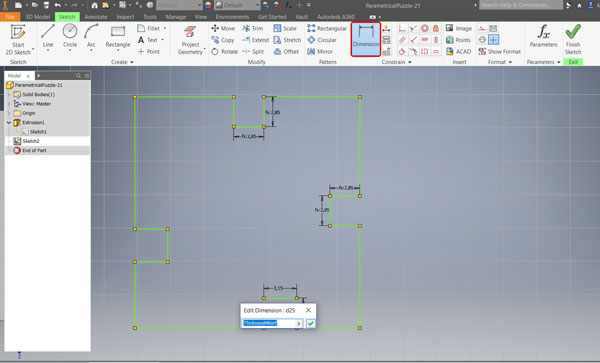Open the File menu tab
Image resolution: width=600 pixels, height=363 pixels.
pyautogui.click(x=10, y=17)
